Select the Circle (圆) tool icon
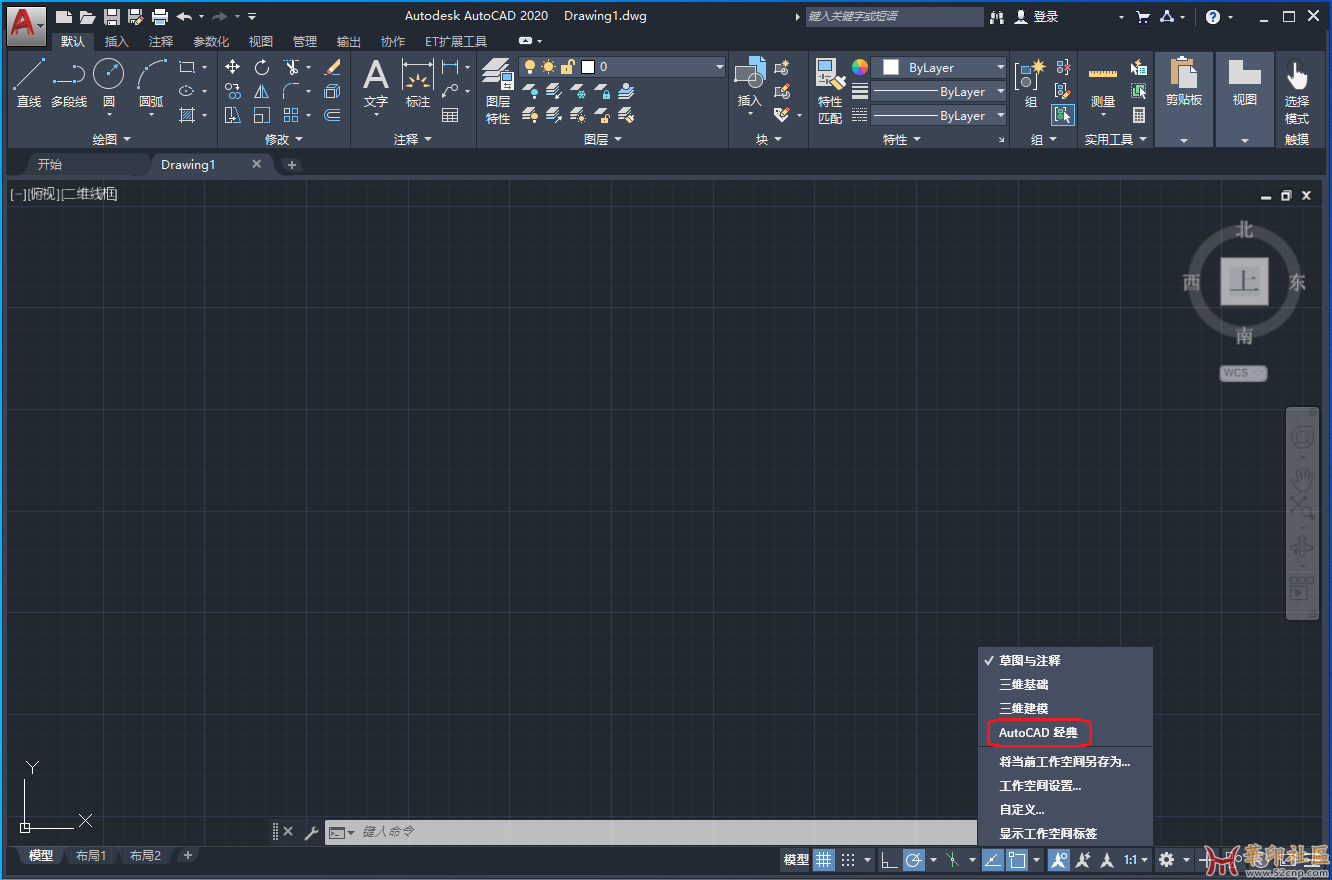The width and height of the screenshot is (1332, 880). [x=109, y=74]
